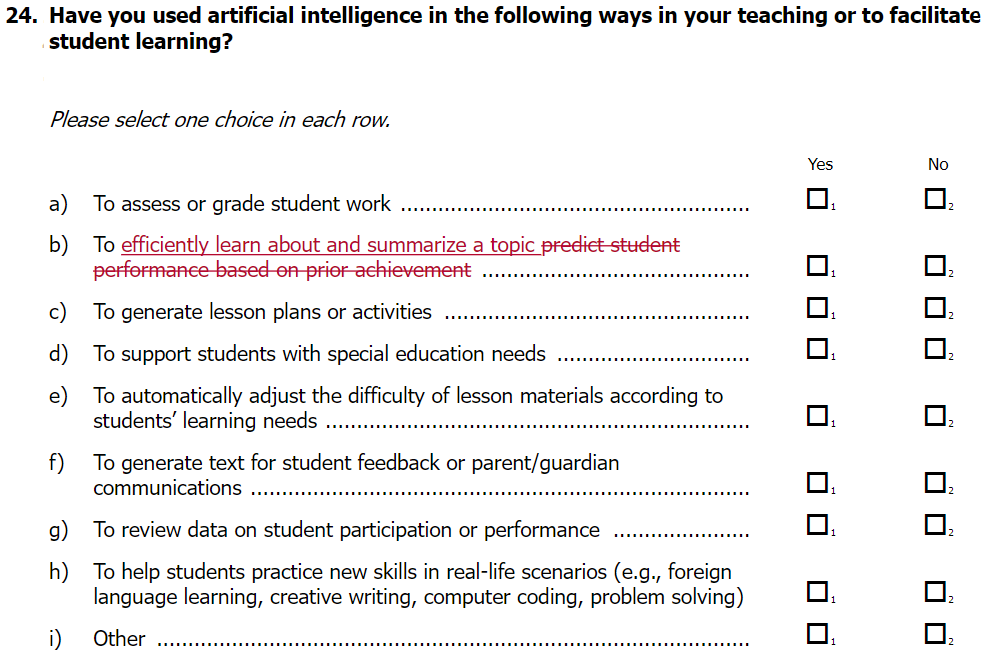Tick Yes for generate lesson plans or activities
The width and height of the screenshot is (982, 658).
[x=818, y=308]
